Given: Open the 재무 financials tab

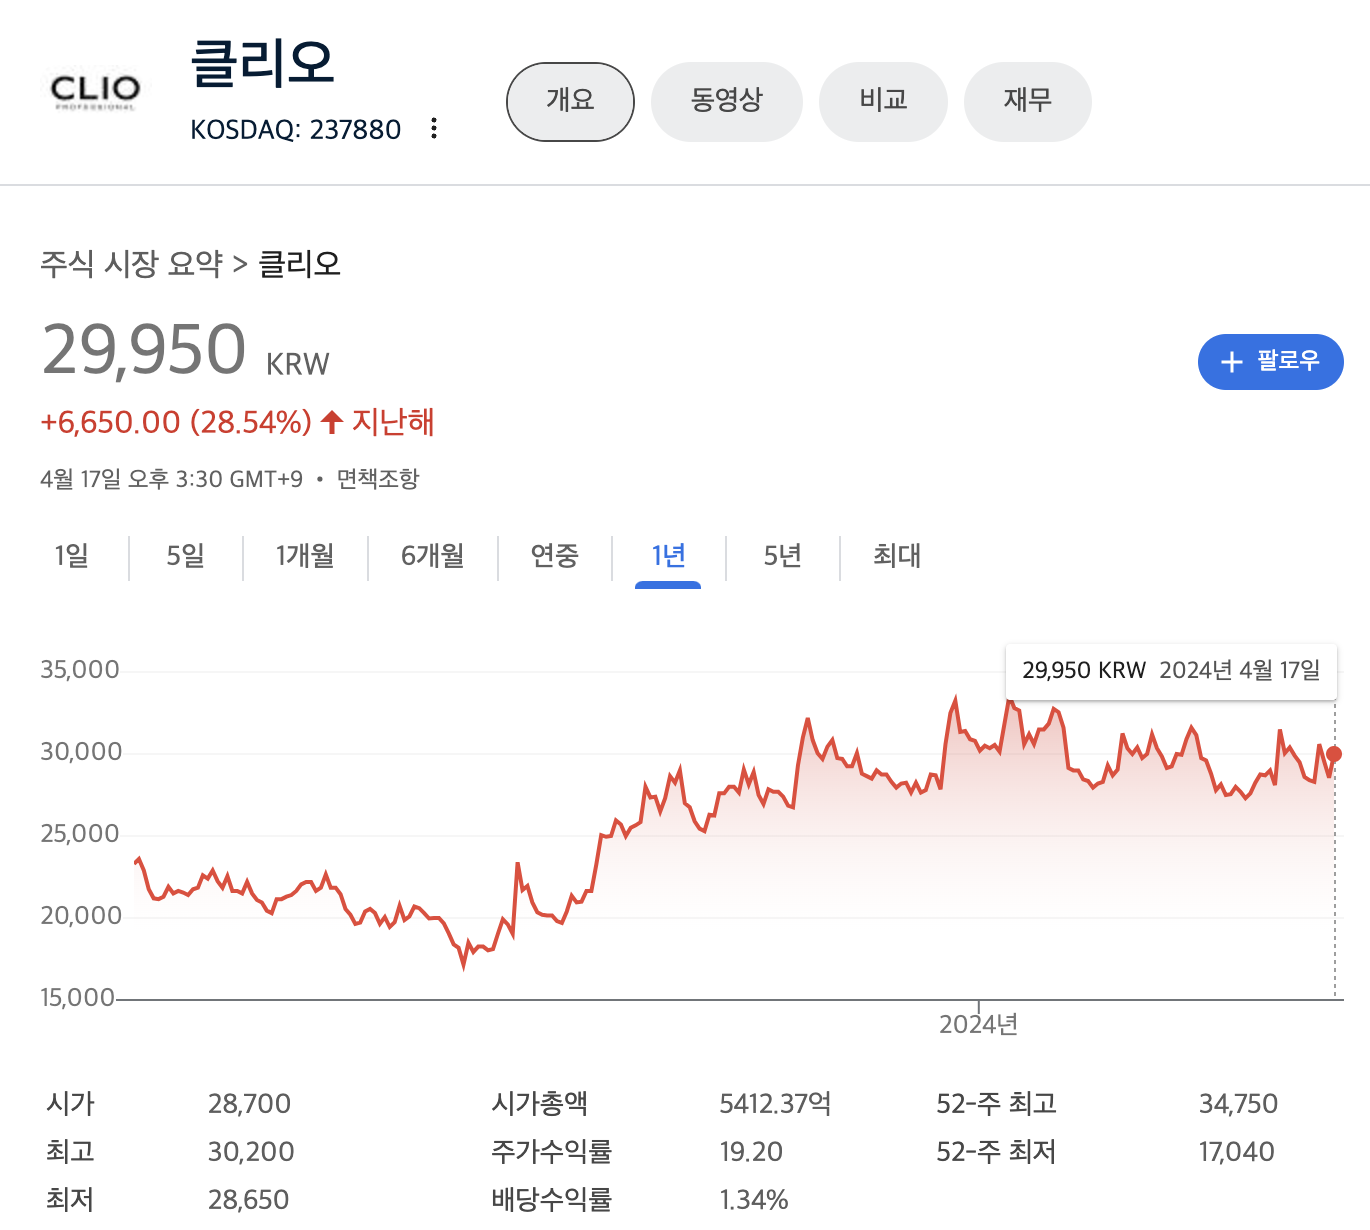Looking at the screenshot, I should click(1027, 101).
